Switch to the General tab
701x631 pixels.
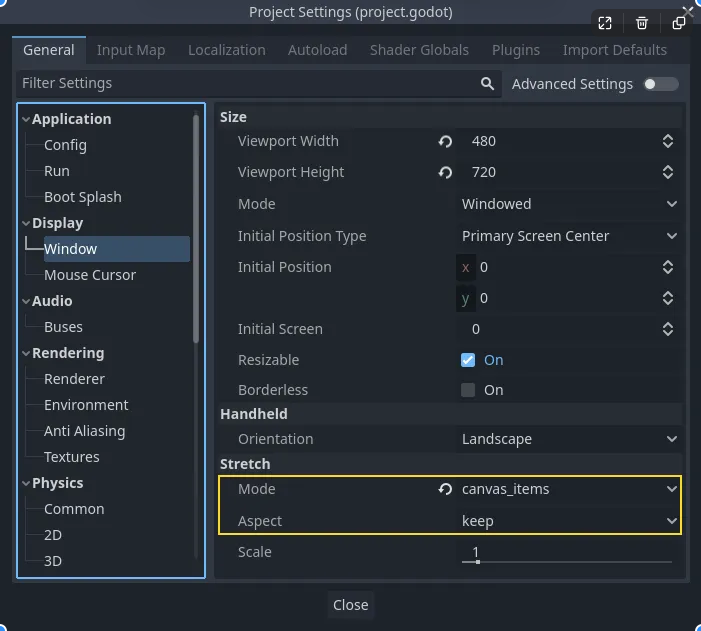tap(49, 50)
